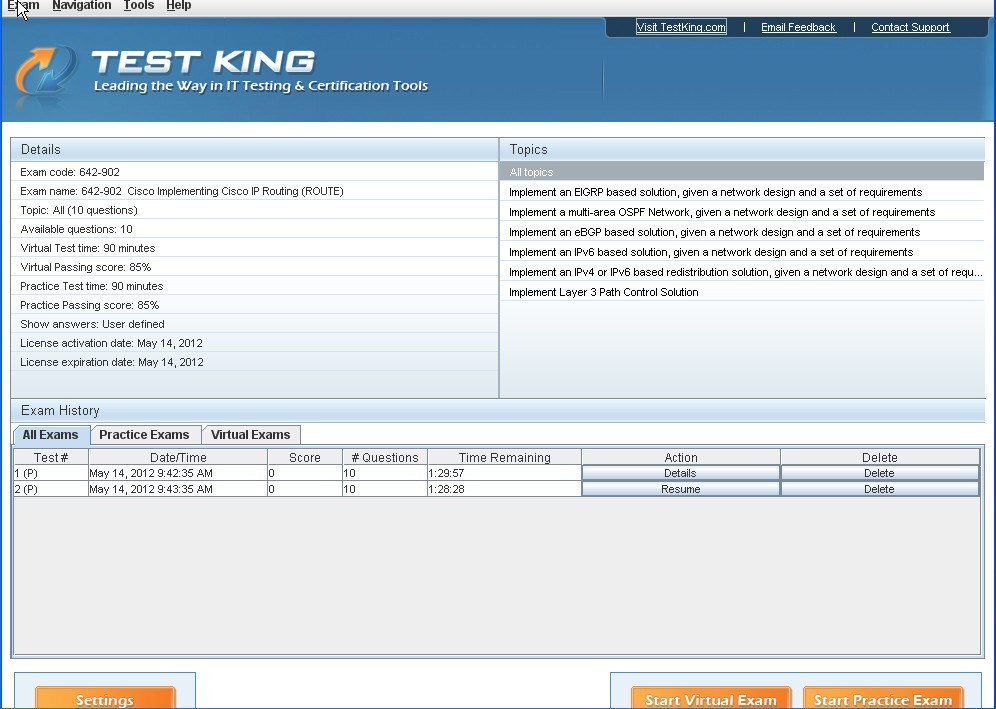Click 'Practice Test time: 90 minutes' row

click(254, 287)
